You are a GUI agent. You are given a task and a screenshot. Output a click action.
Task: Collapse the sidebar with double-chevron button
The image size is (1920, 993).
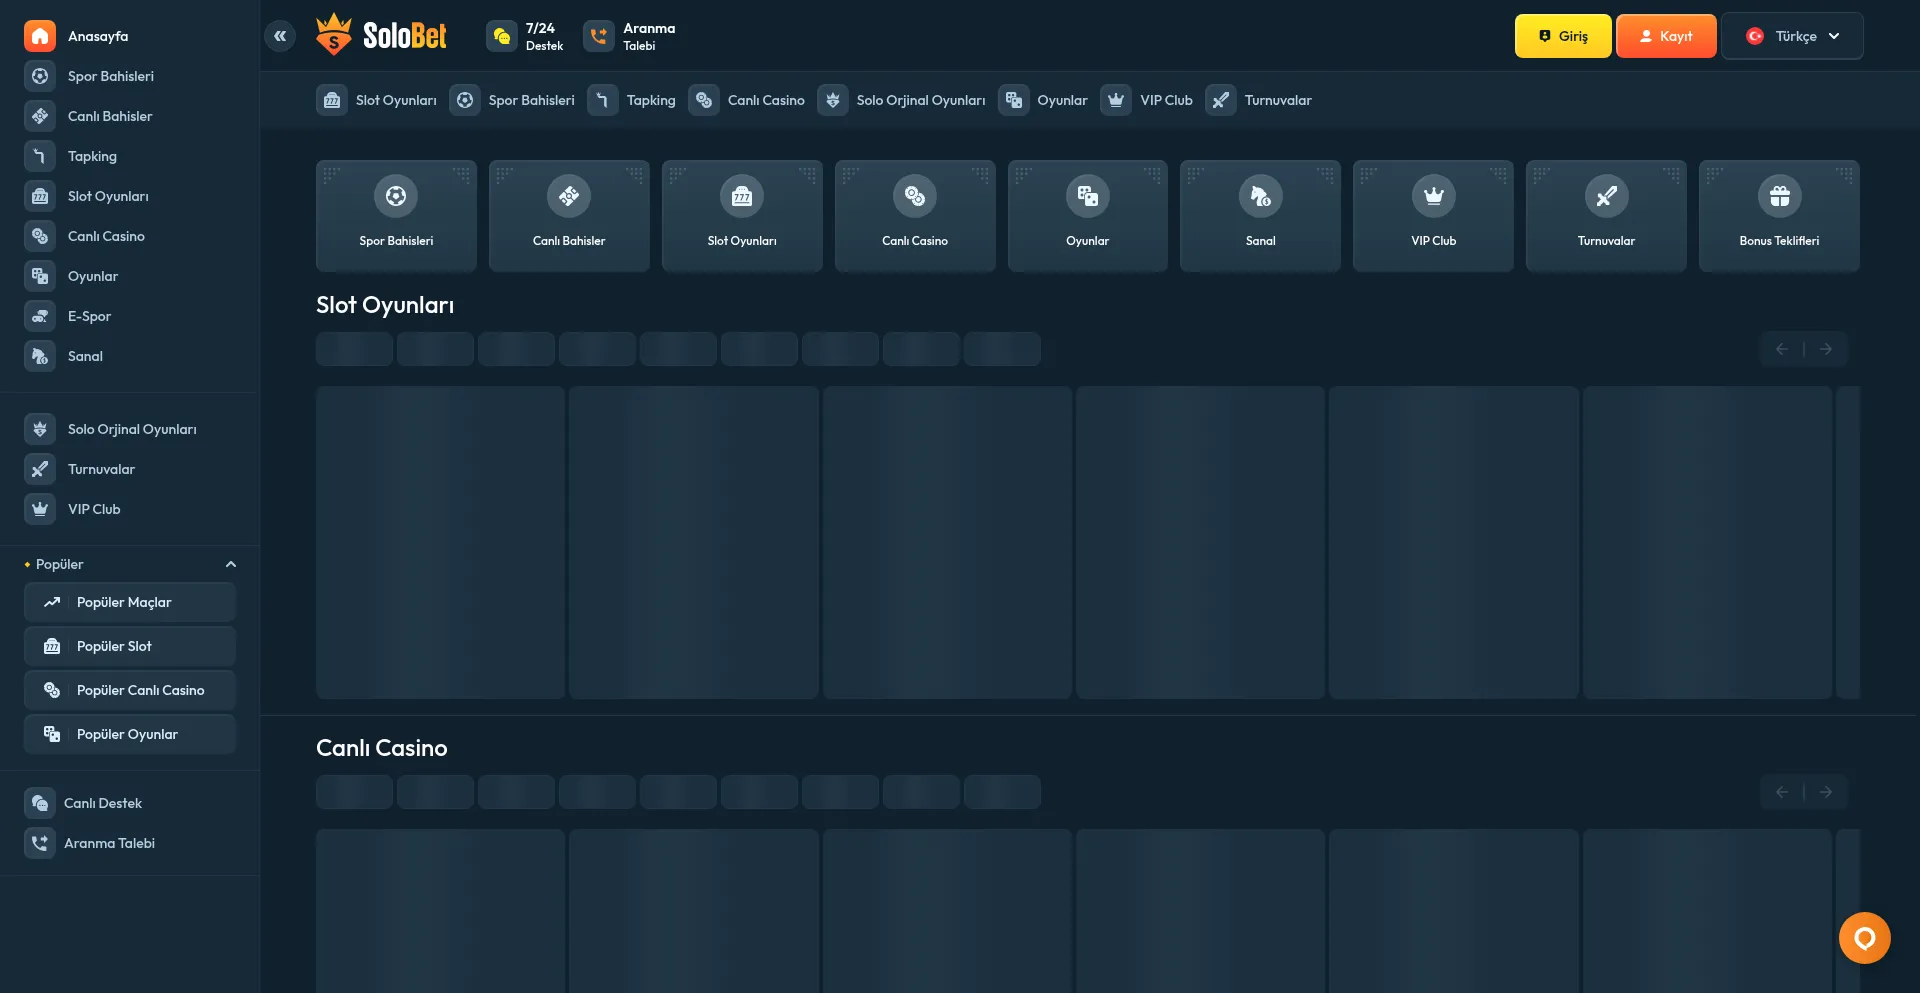(280, 36)
